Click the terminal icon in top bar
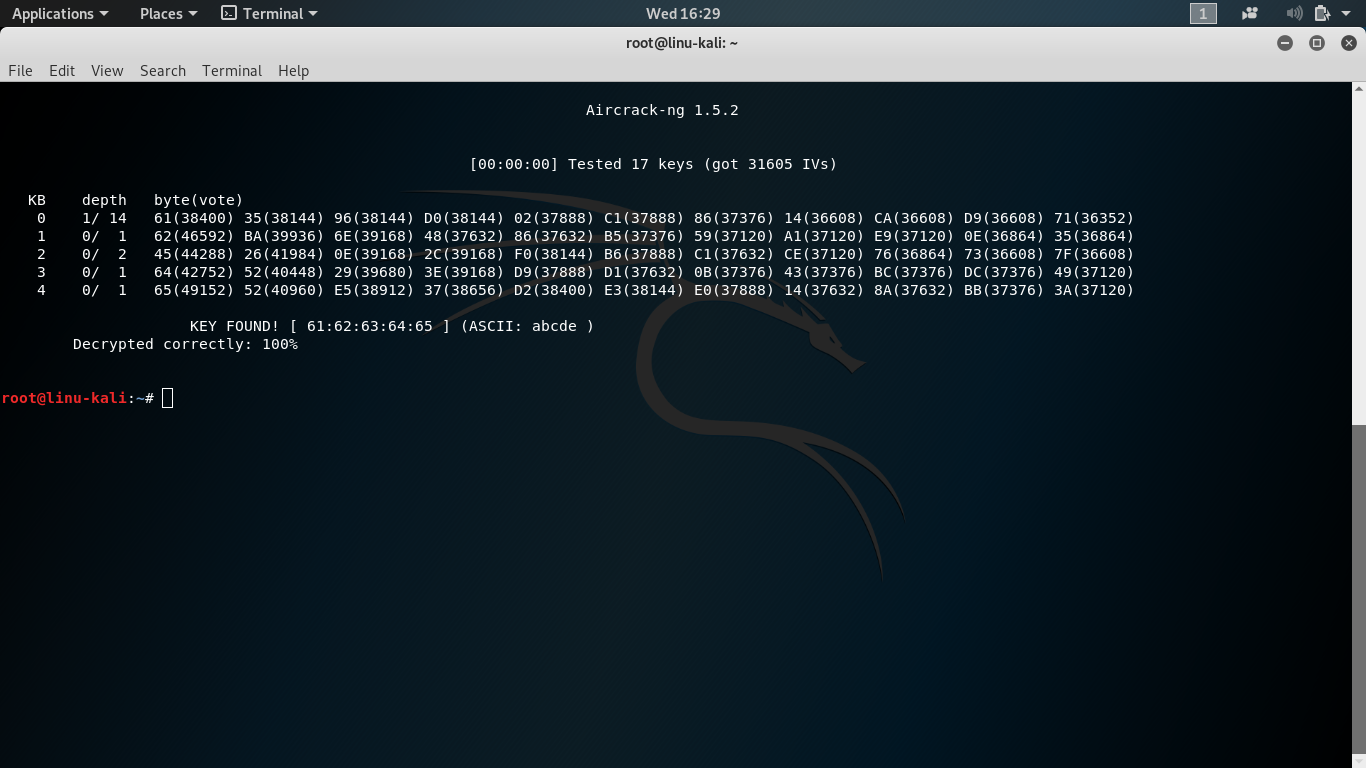 coord(229,13)
